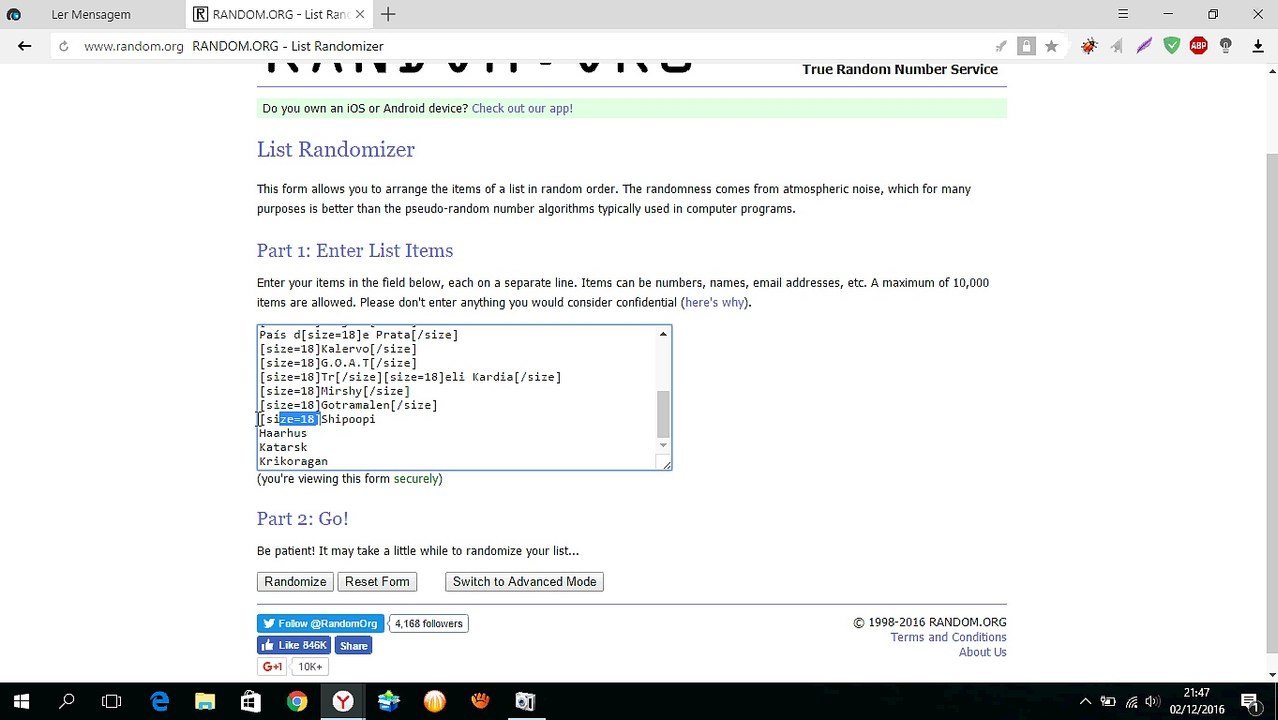Screen dimensions: 1278x720
Task: Open the orange sphere app in taskbar
Action: click(x=434, y=701)
